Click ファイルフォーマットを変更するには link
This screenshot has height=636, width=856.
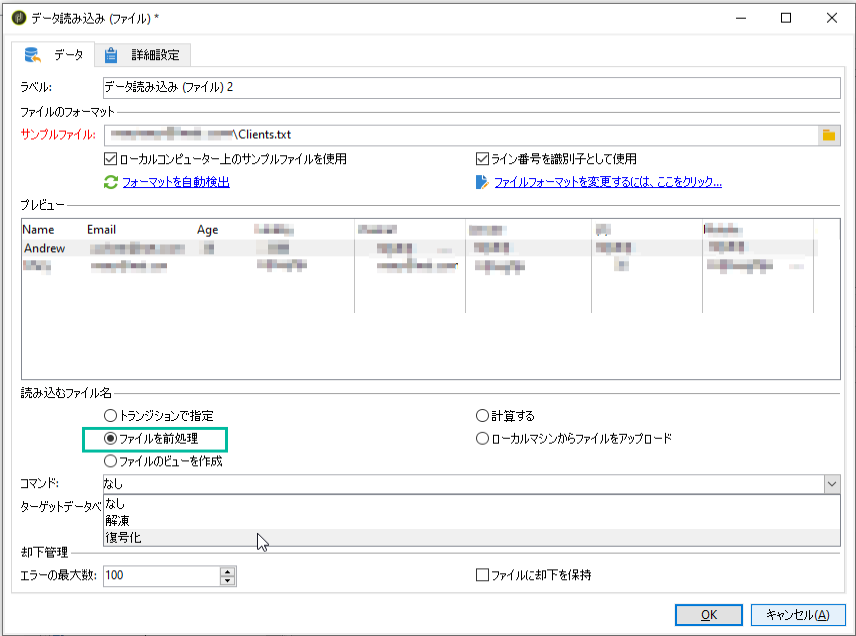click(608, 182)
